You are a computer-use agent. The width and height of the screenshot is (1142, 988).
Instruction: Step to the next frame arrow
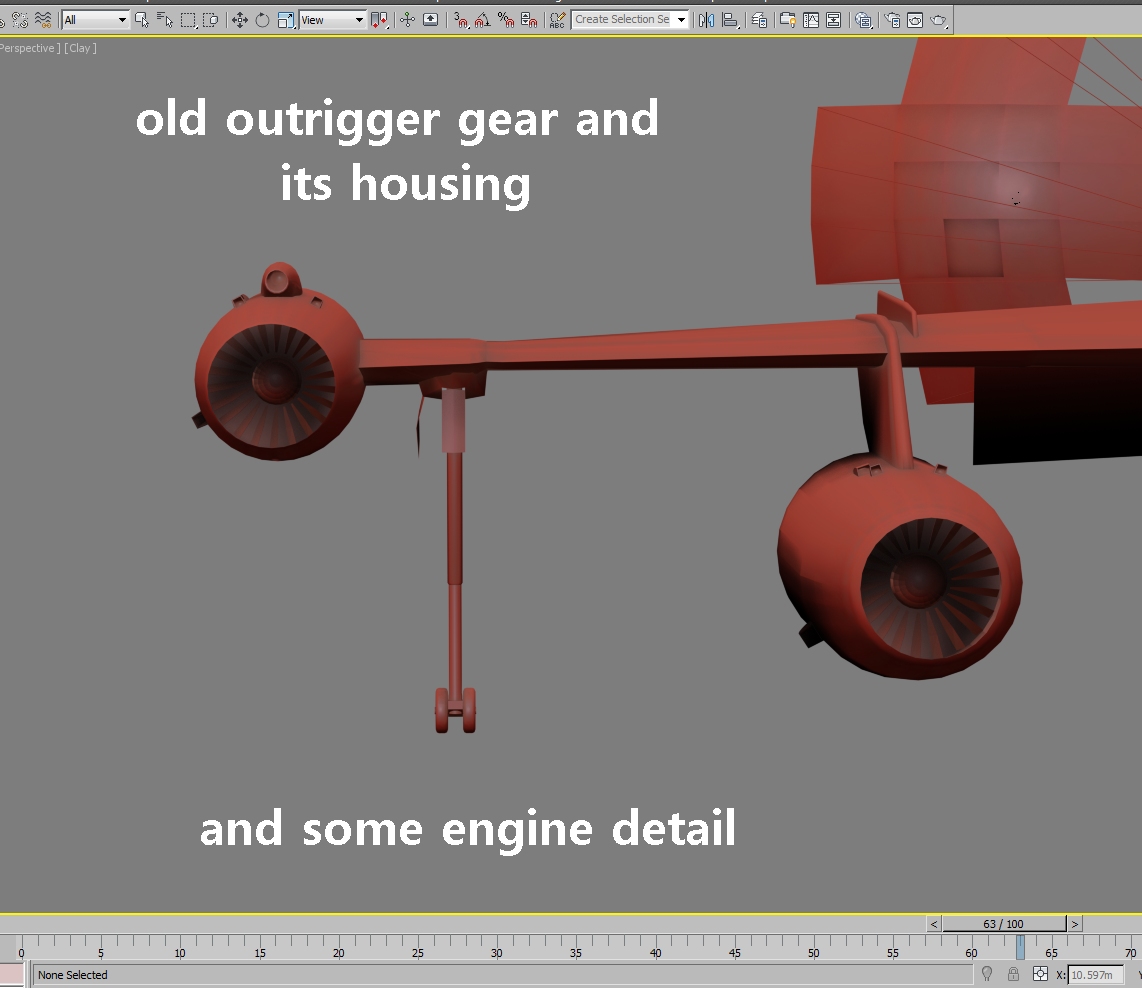(1074, 924)
